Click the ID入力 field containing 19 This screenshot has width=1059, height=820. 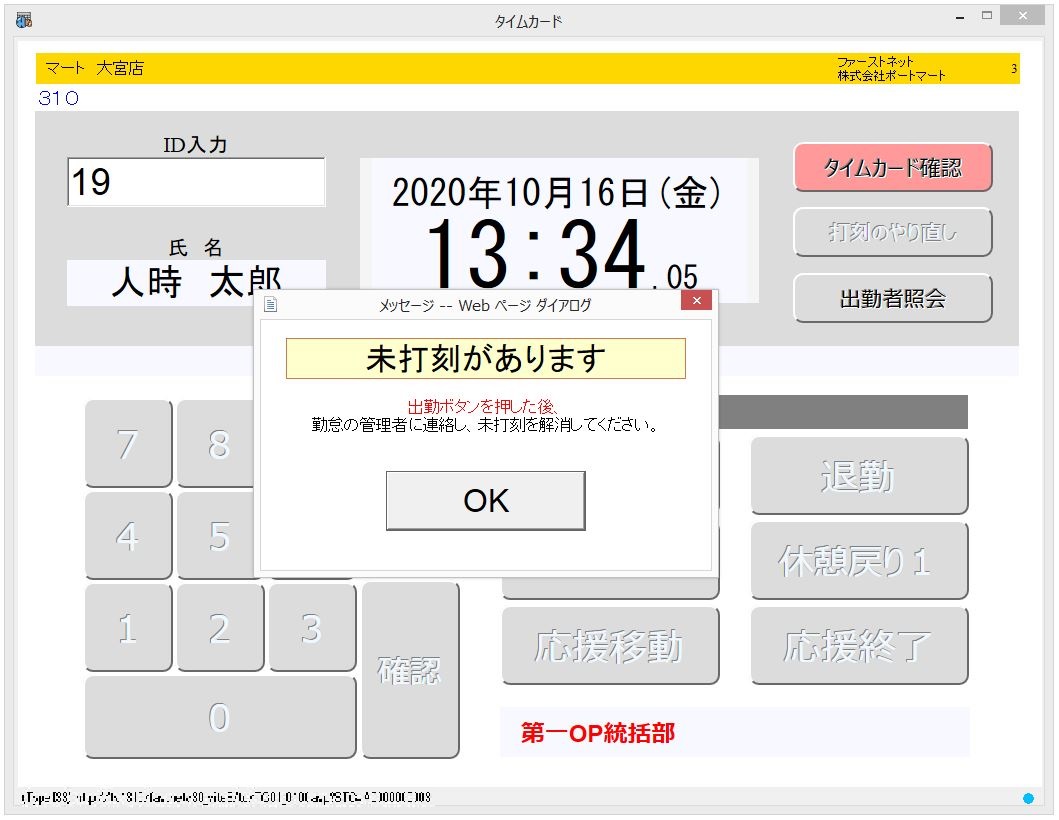[196, 182]
